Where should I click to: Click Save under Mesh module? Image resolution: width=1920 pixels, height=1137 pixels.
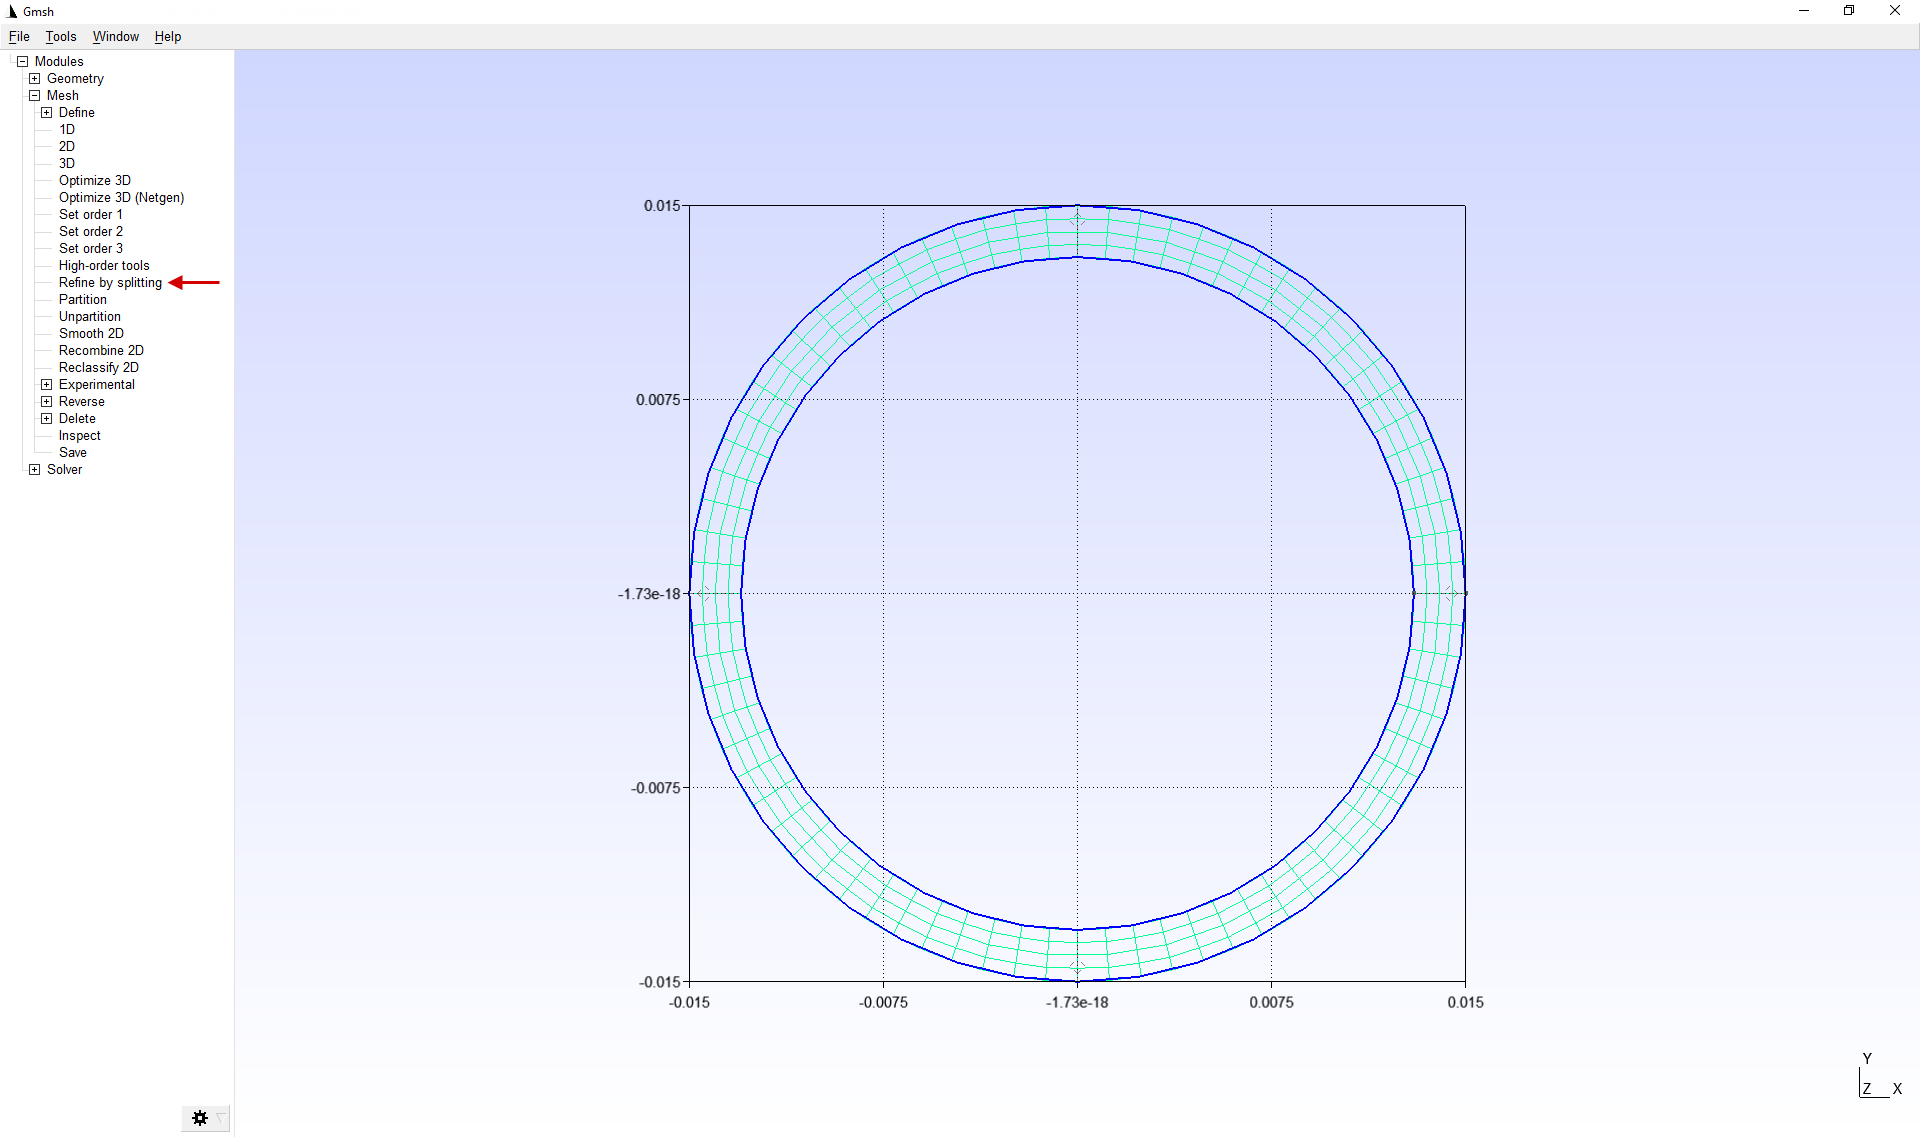[x=72, y=452]
